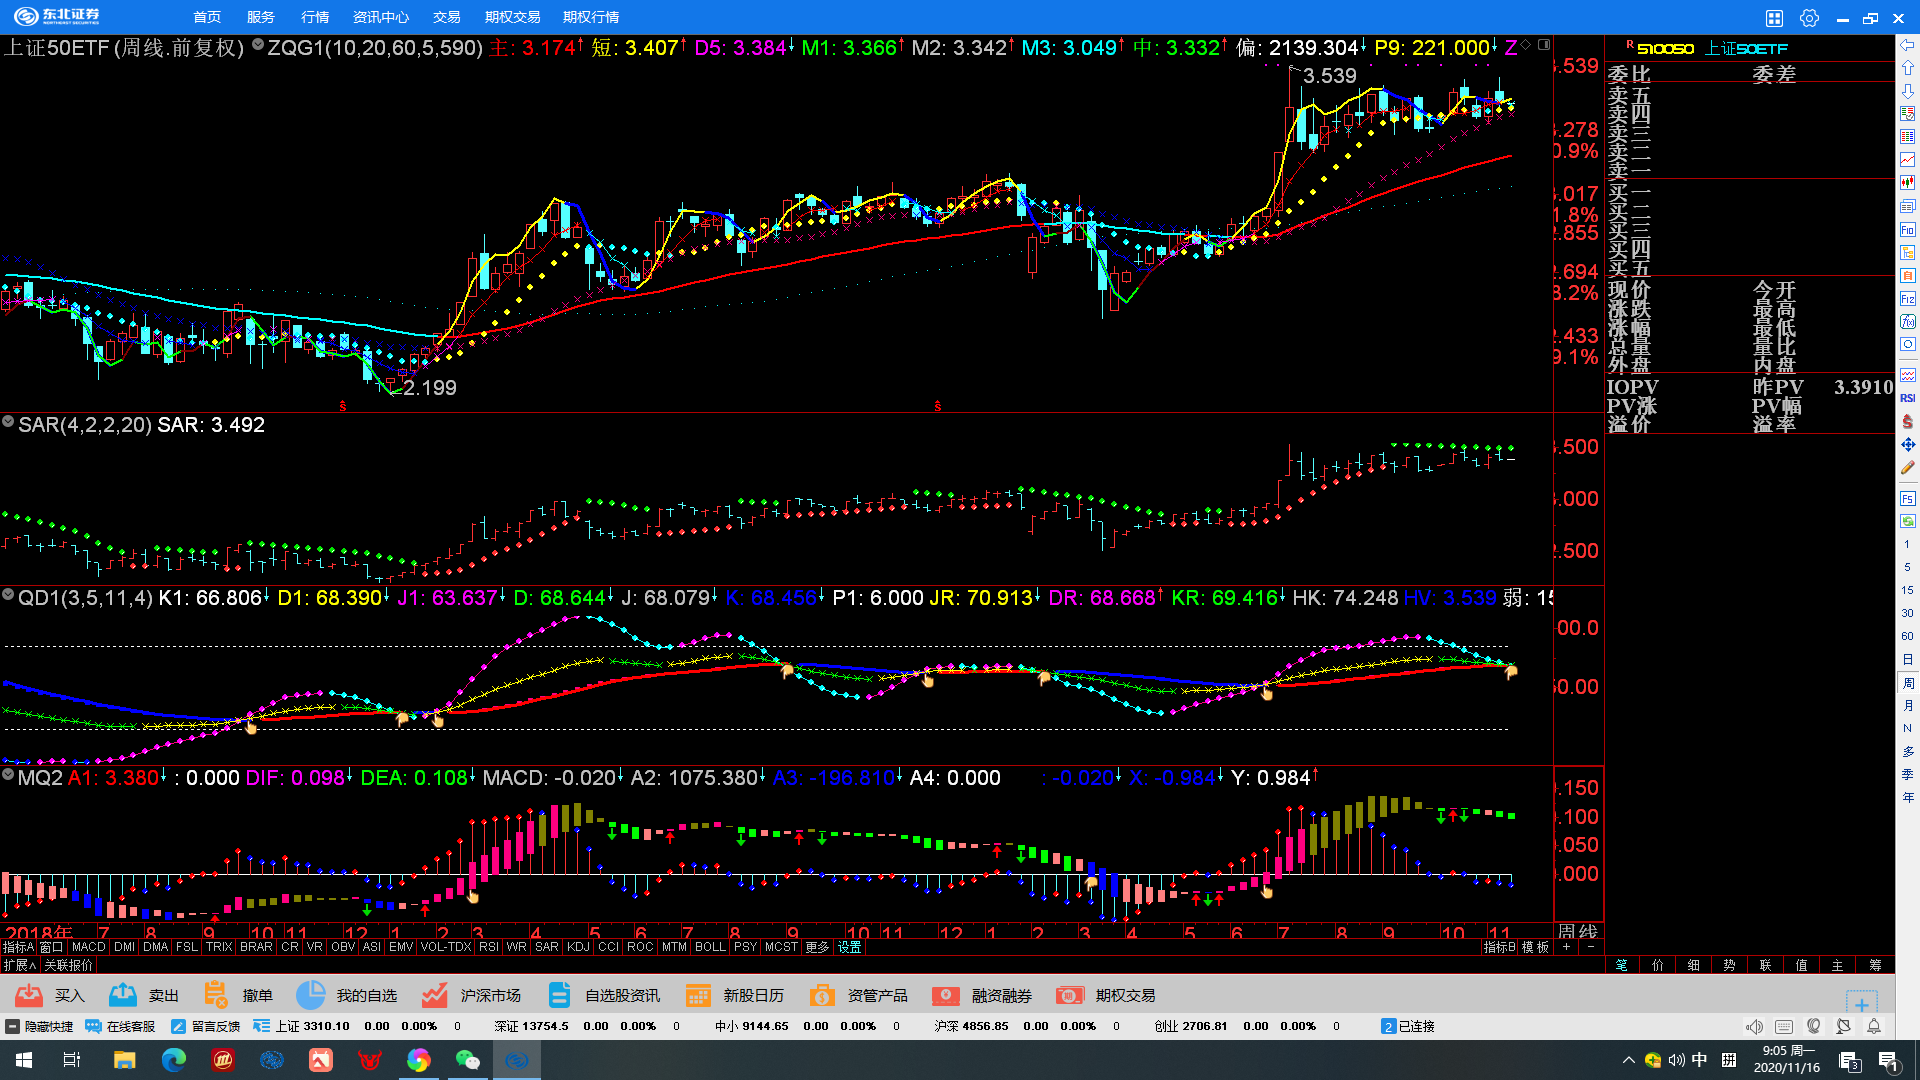Select the 月 monthly period option

click(1908, 706)
